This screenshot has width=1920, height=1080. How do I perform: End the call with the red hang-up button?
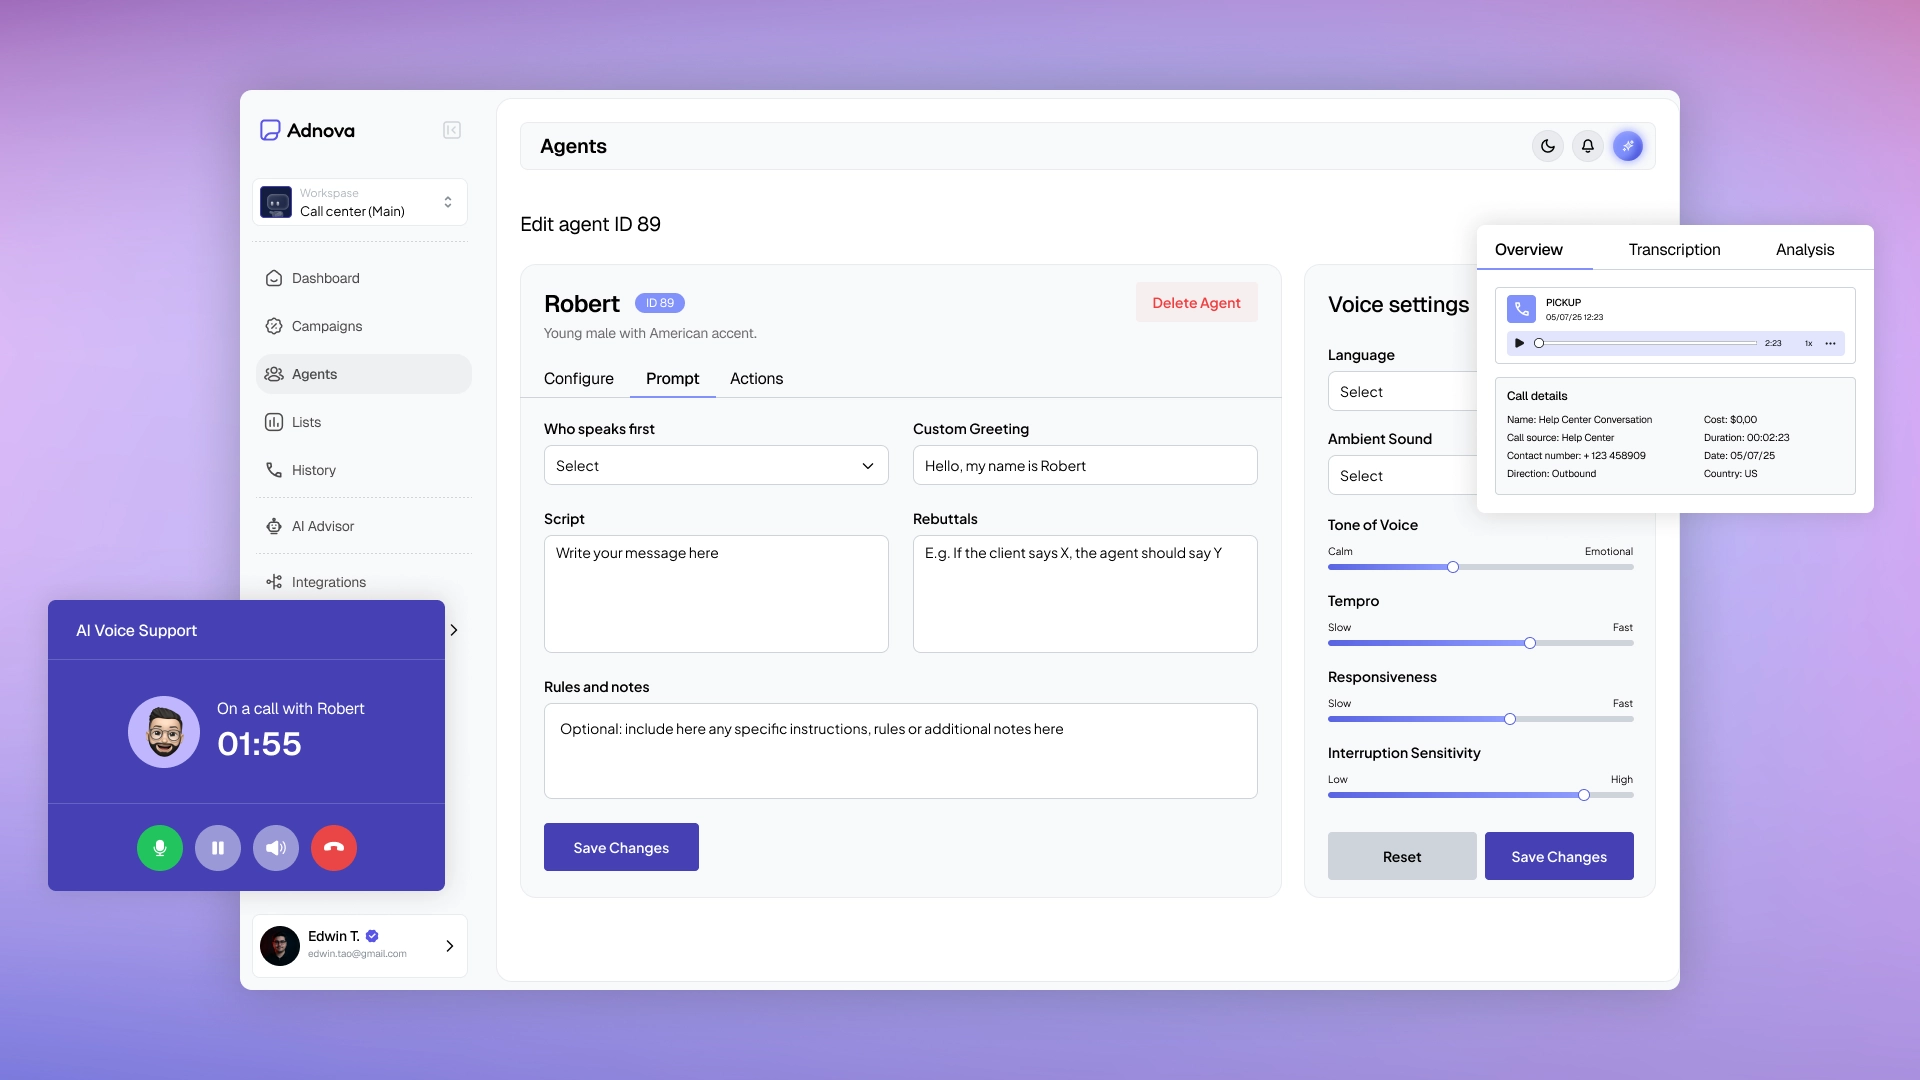click(334, 847)
